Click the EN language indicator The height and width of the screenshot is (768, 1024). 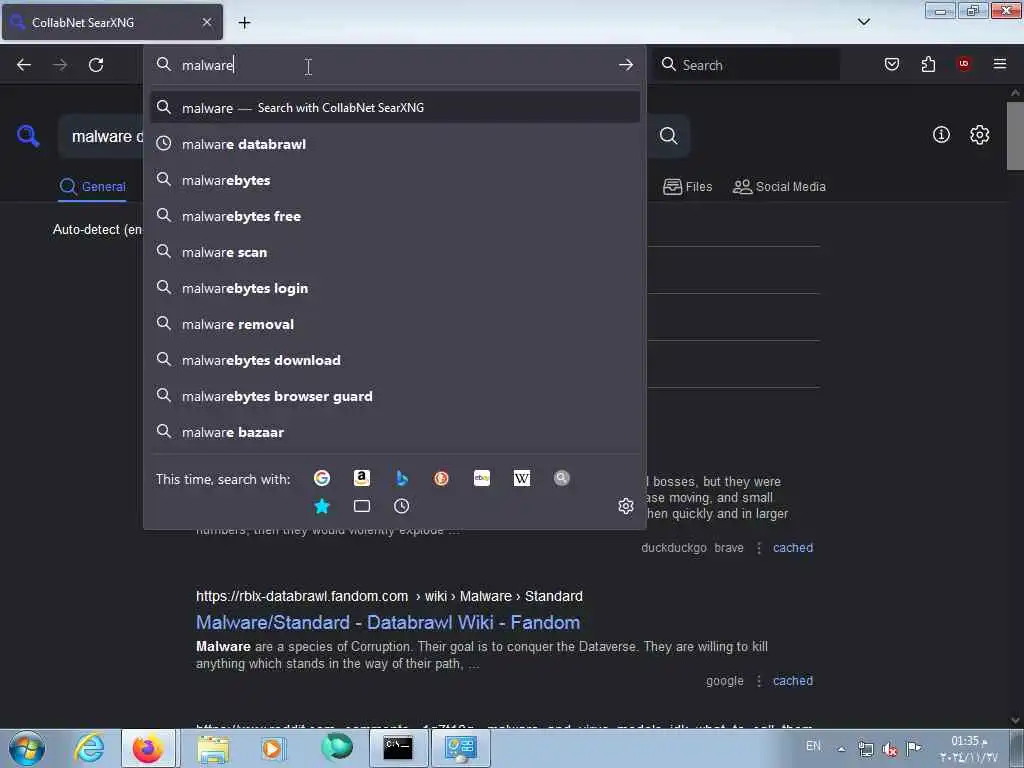coord(813,746)
